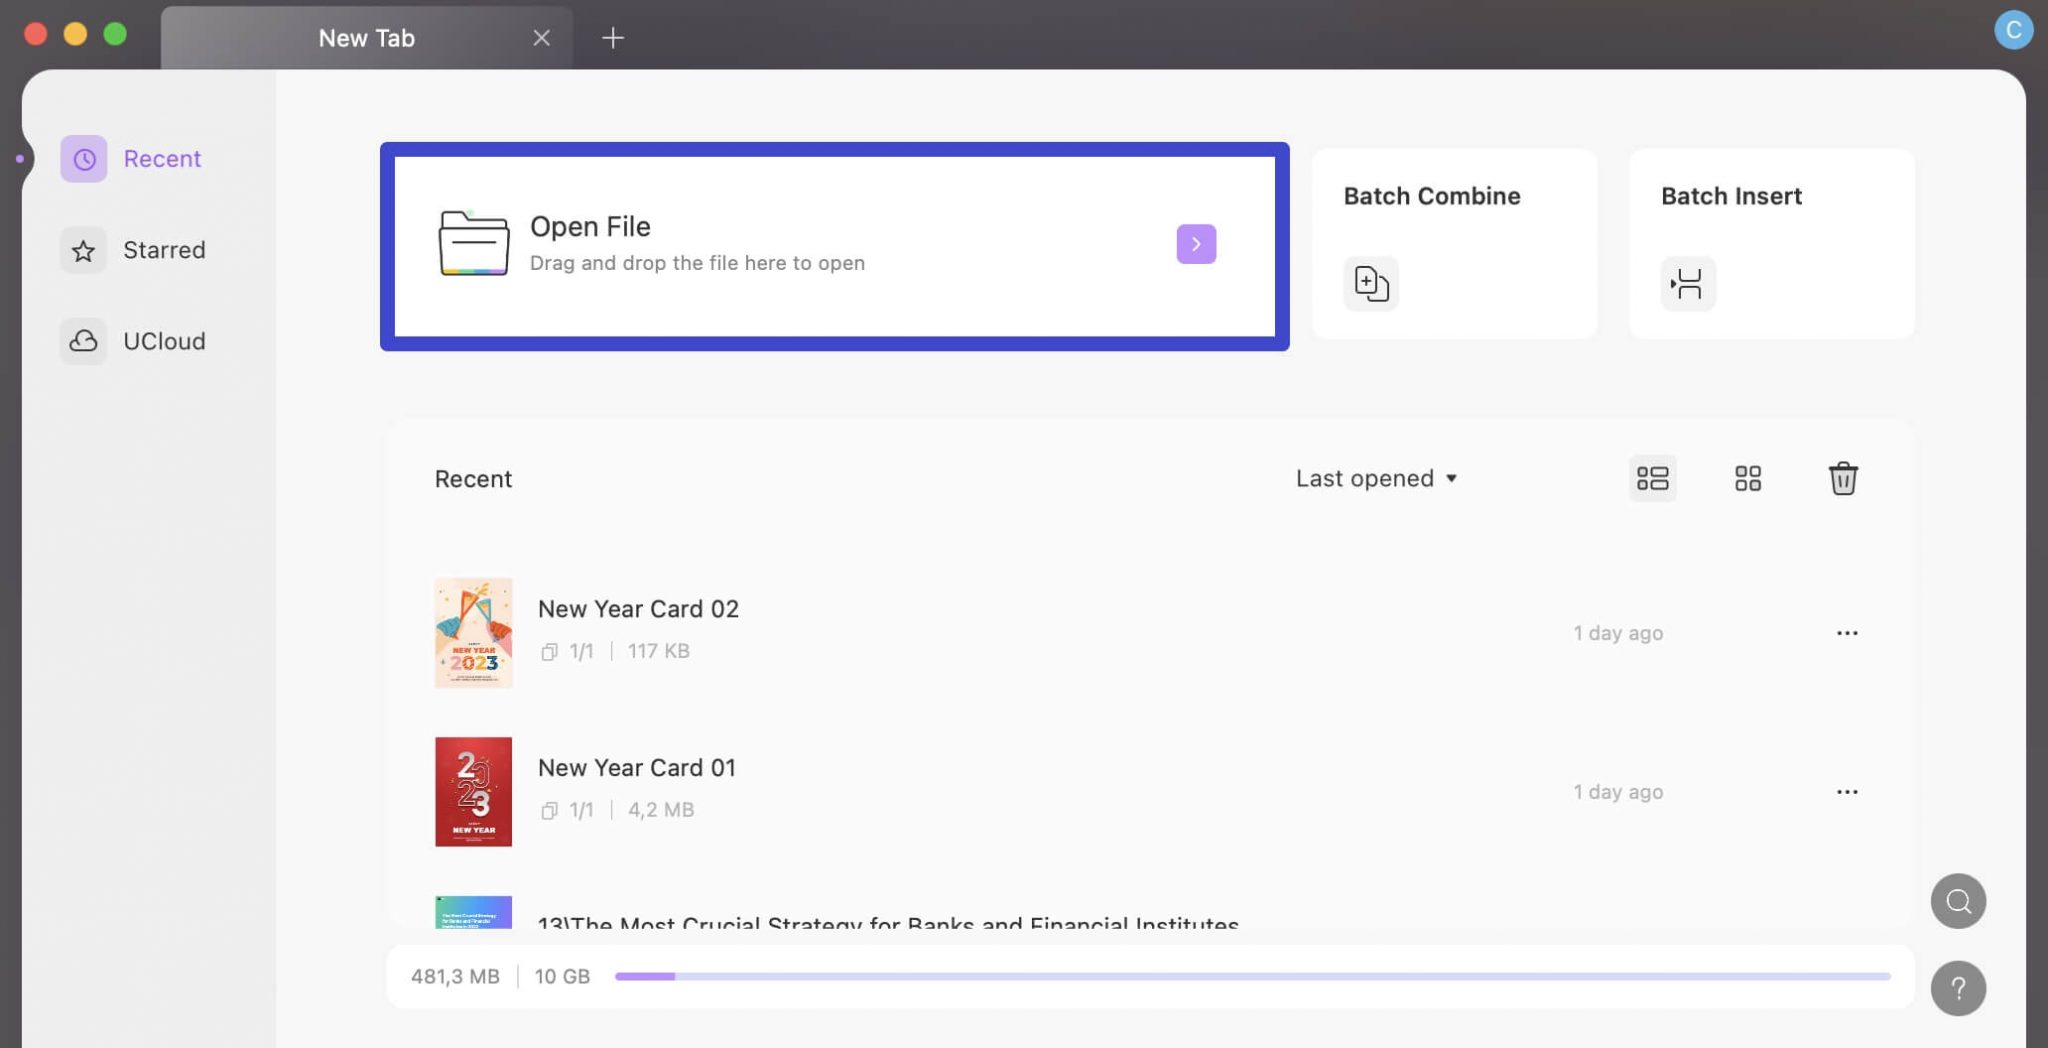This screenshot has width=2048, height=1048.
Task: Open more options for New Year Card 02
Action: (x=1848, y=632)
